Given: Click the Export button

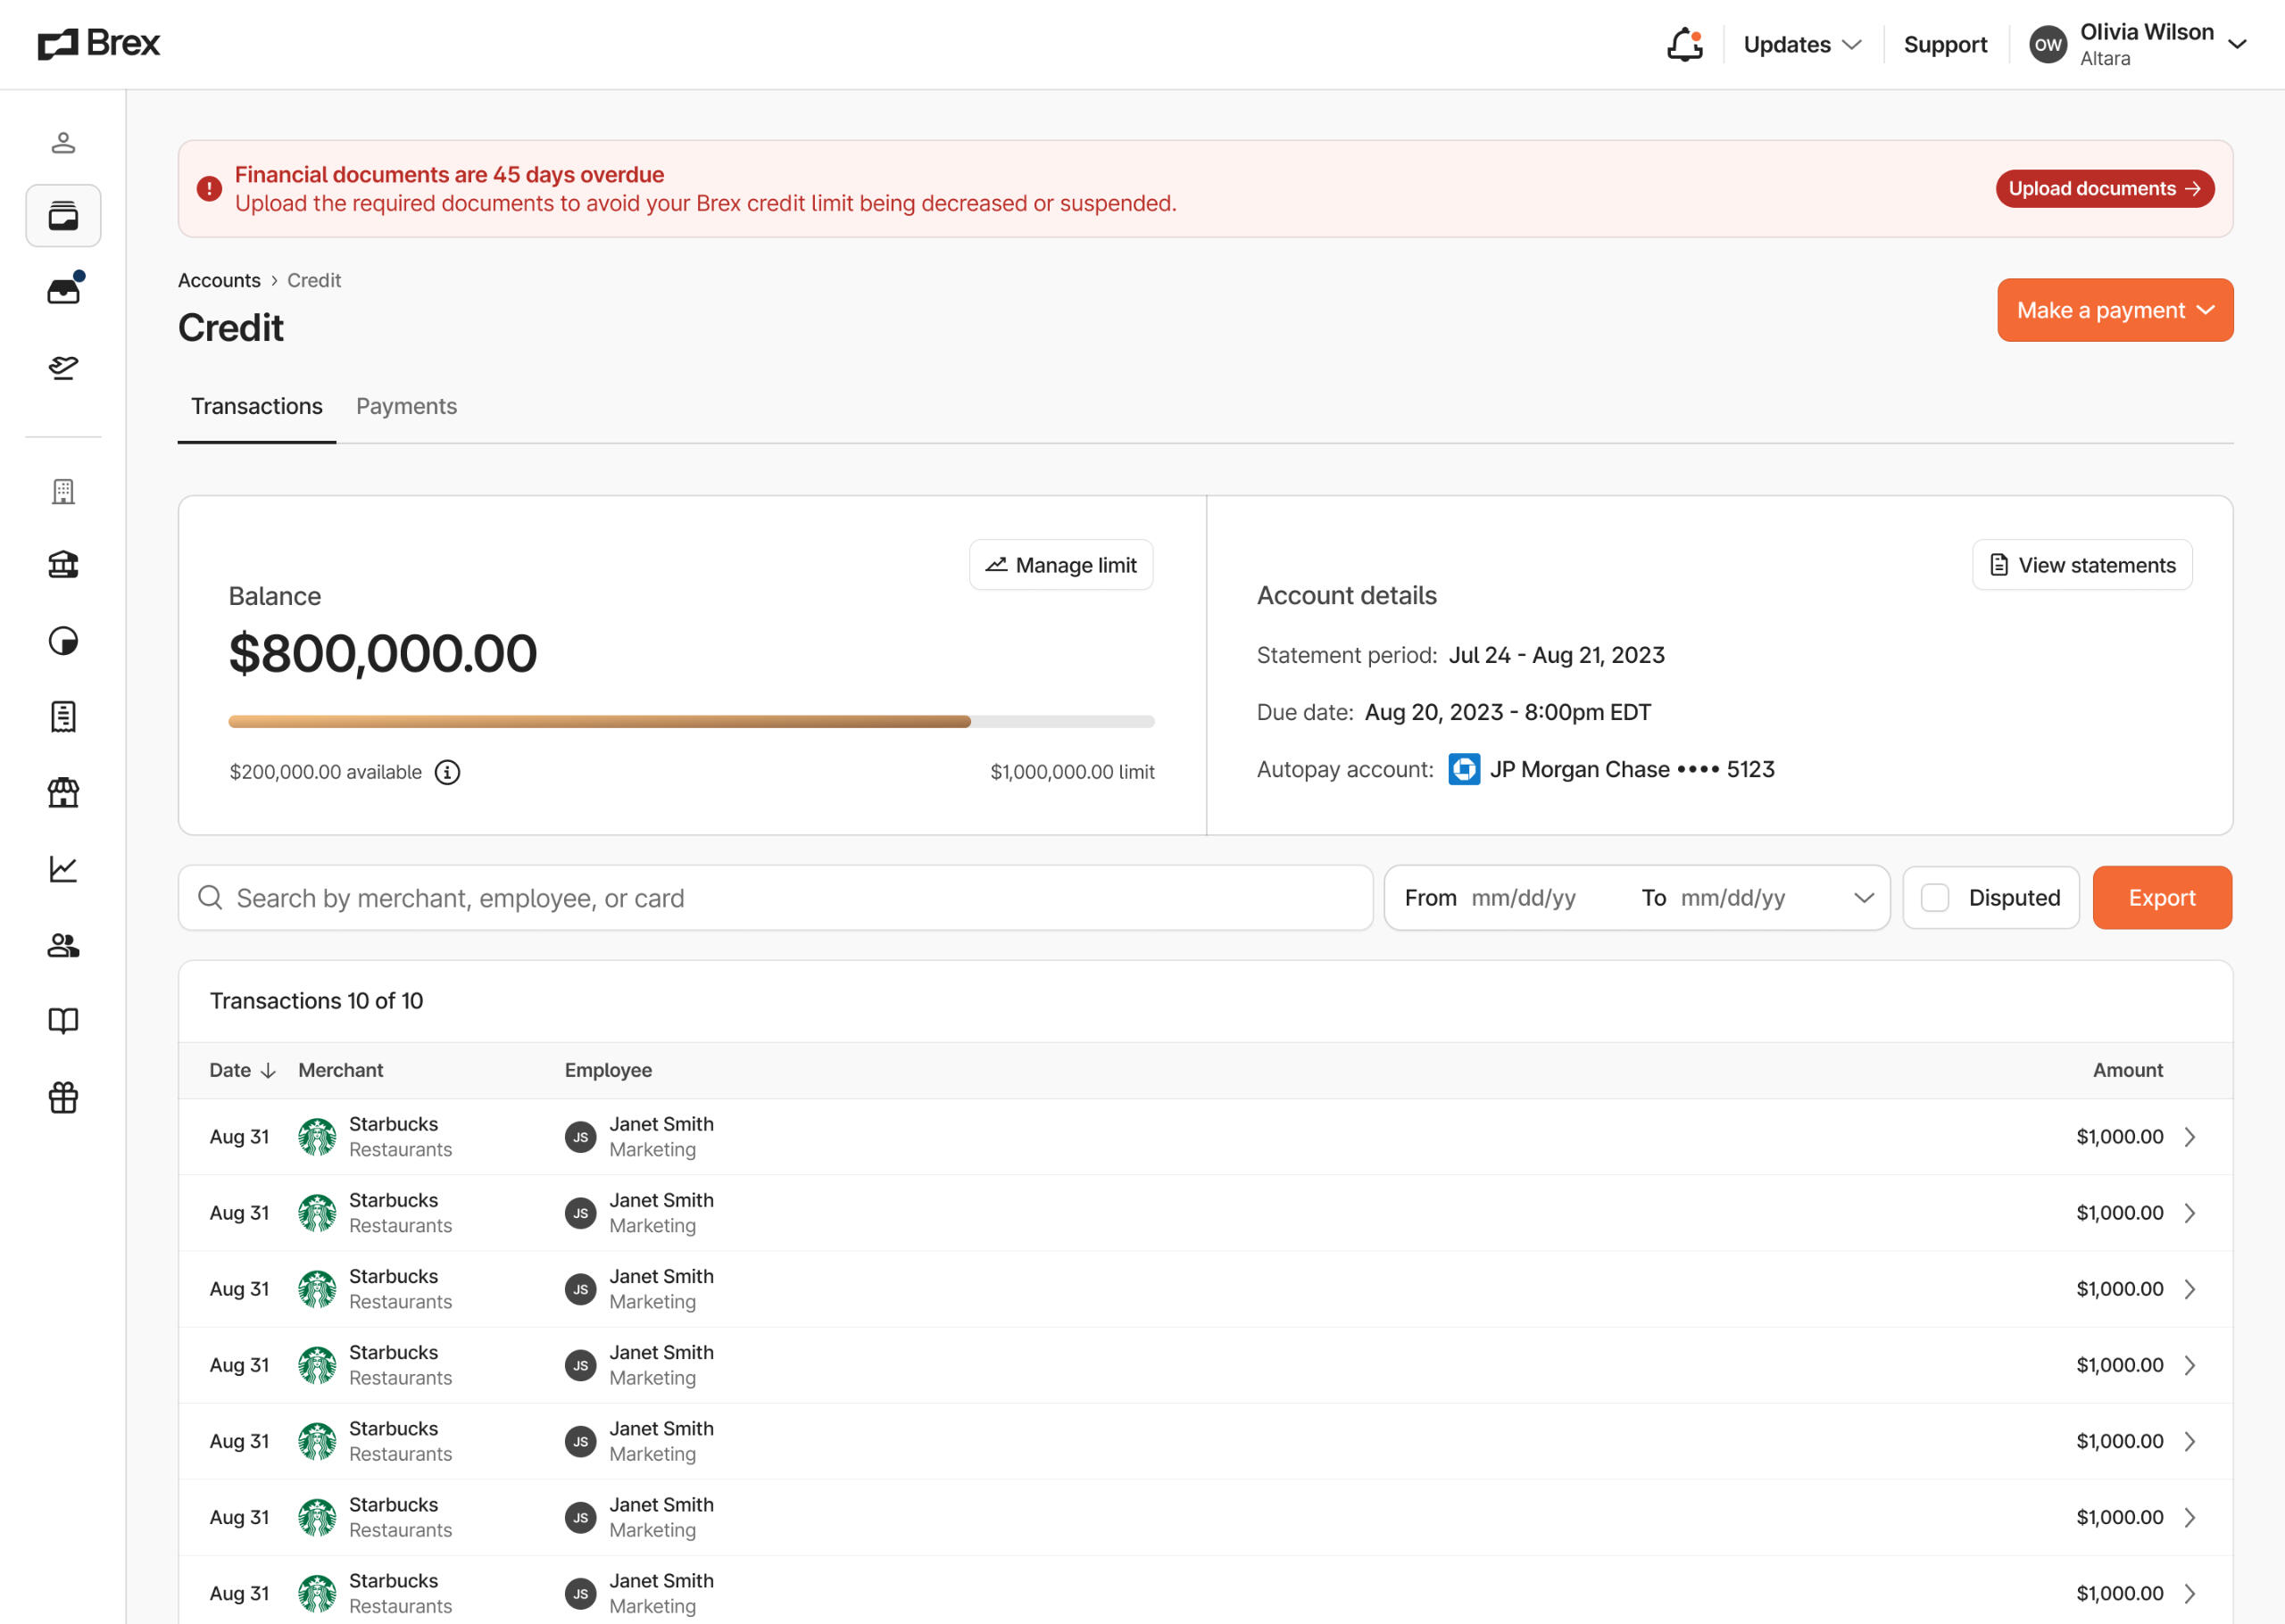Looking at the screenshot, I should tap(2161, 898).
